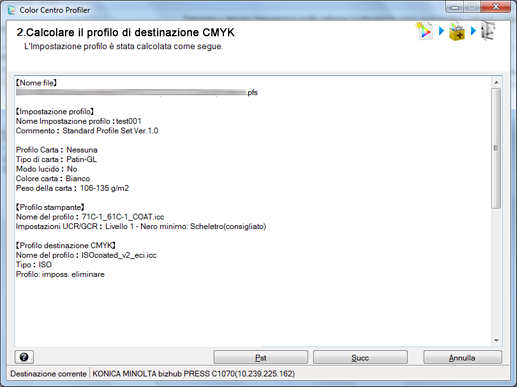Click the line 'Nome Impostazione profilo : test001'

(79, 121)
